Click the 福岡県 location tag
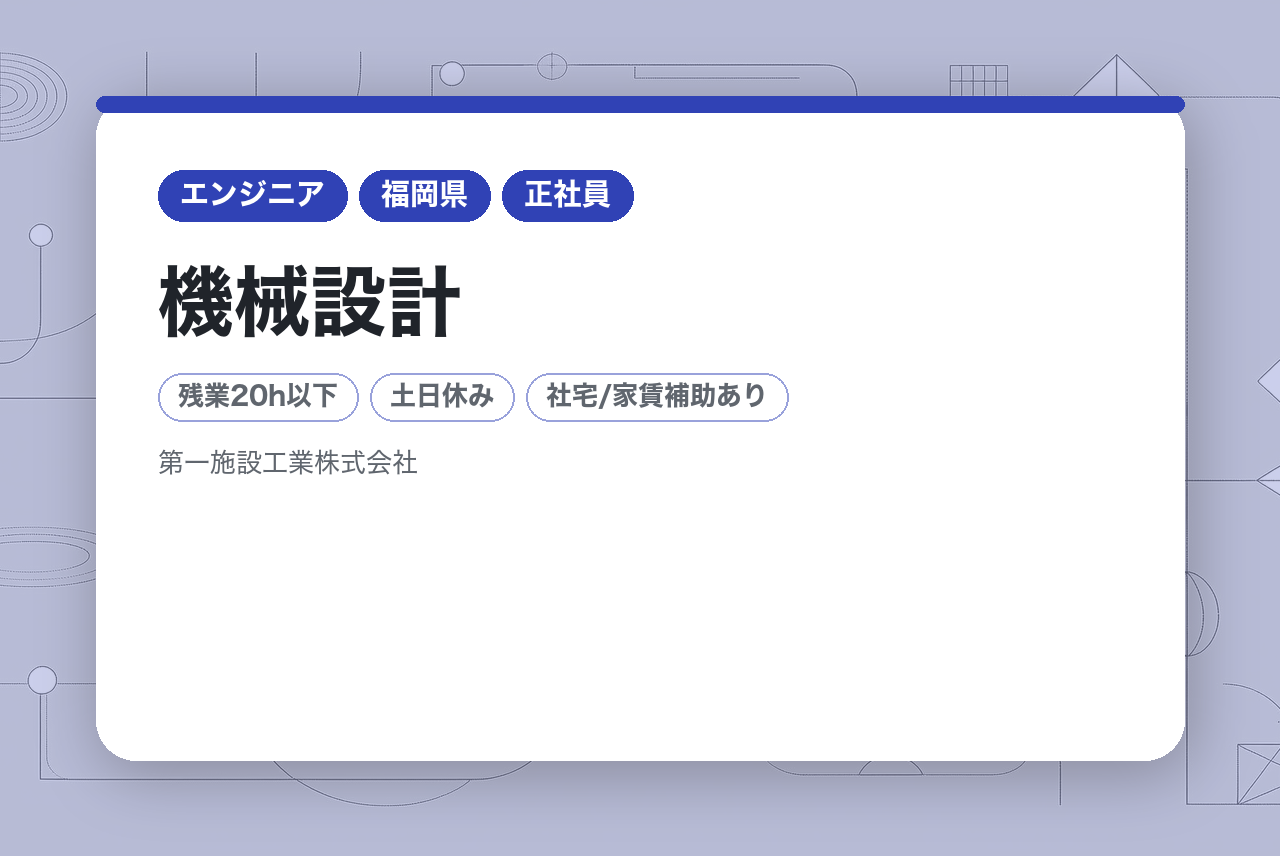The width and height of the screenshot is (1280, 856). coord(425,196)
